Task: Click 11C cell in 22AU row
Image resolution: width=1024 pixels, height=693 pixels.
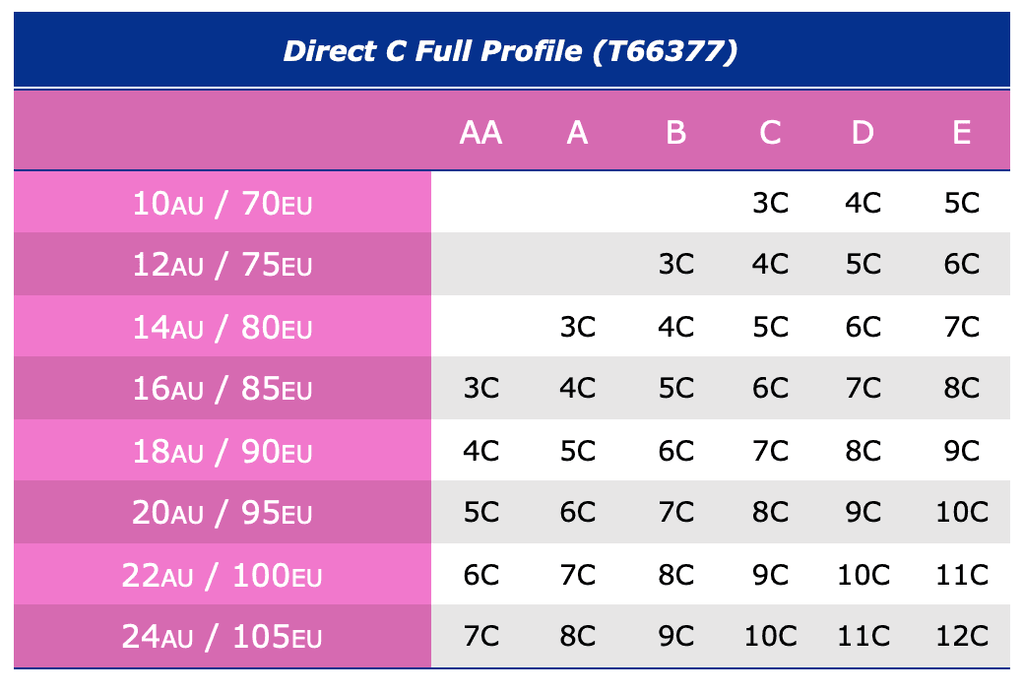Action: 961,575
